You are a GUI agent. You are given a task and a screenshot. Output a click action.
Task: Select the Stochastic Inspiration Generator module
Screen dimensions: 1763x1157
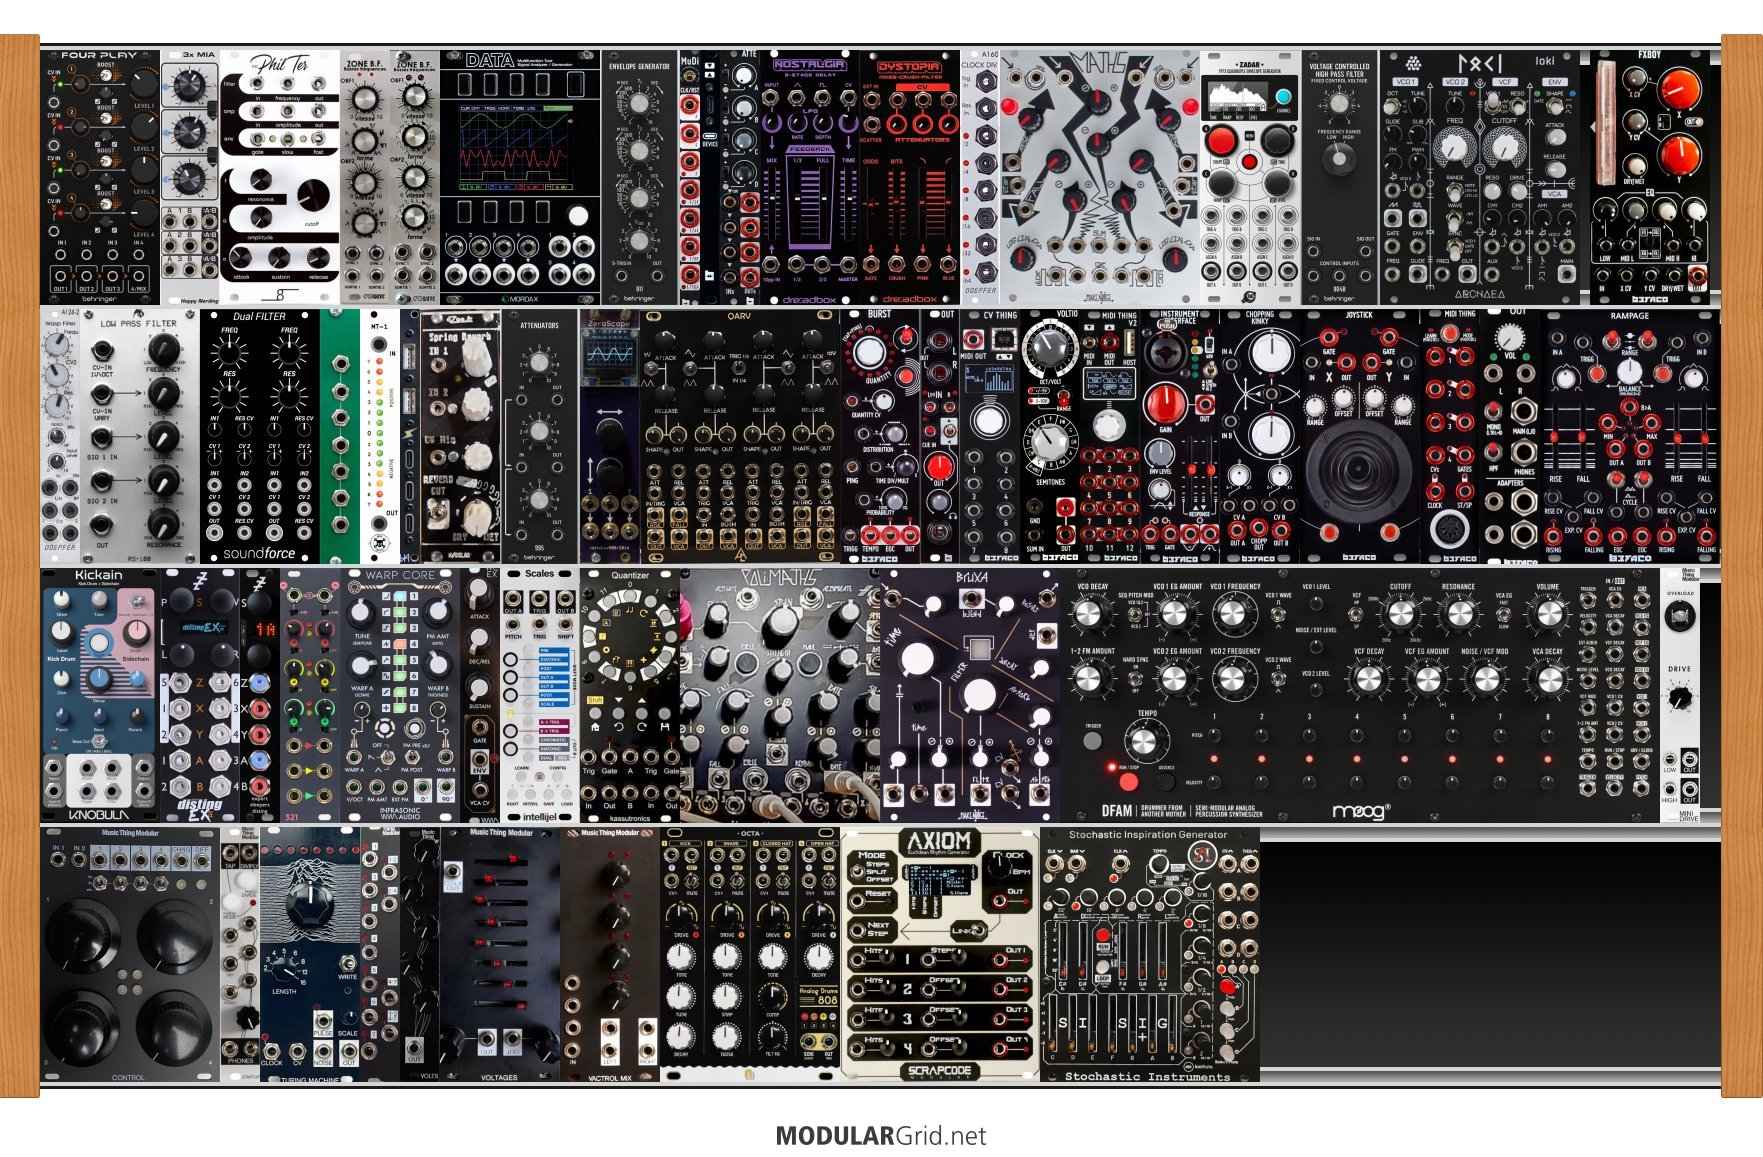pyautogui.click(x=1149, y=954)
